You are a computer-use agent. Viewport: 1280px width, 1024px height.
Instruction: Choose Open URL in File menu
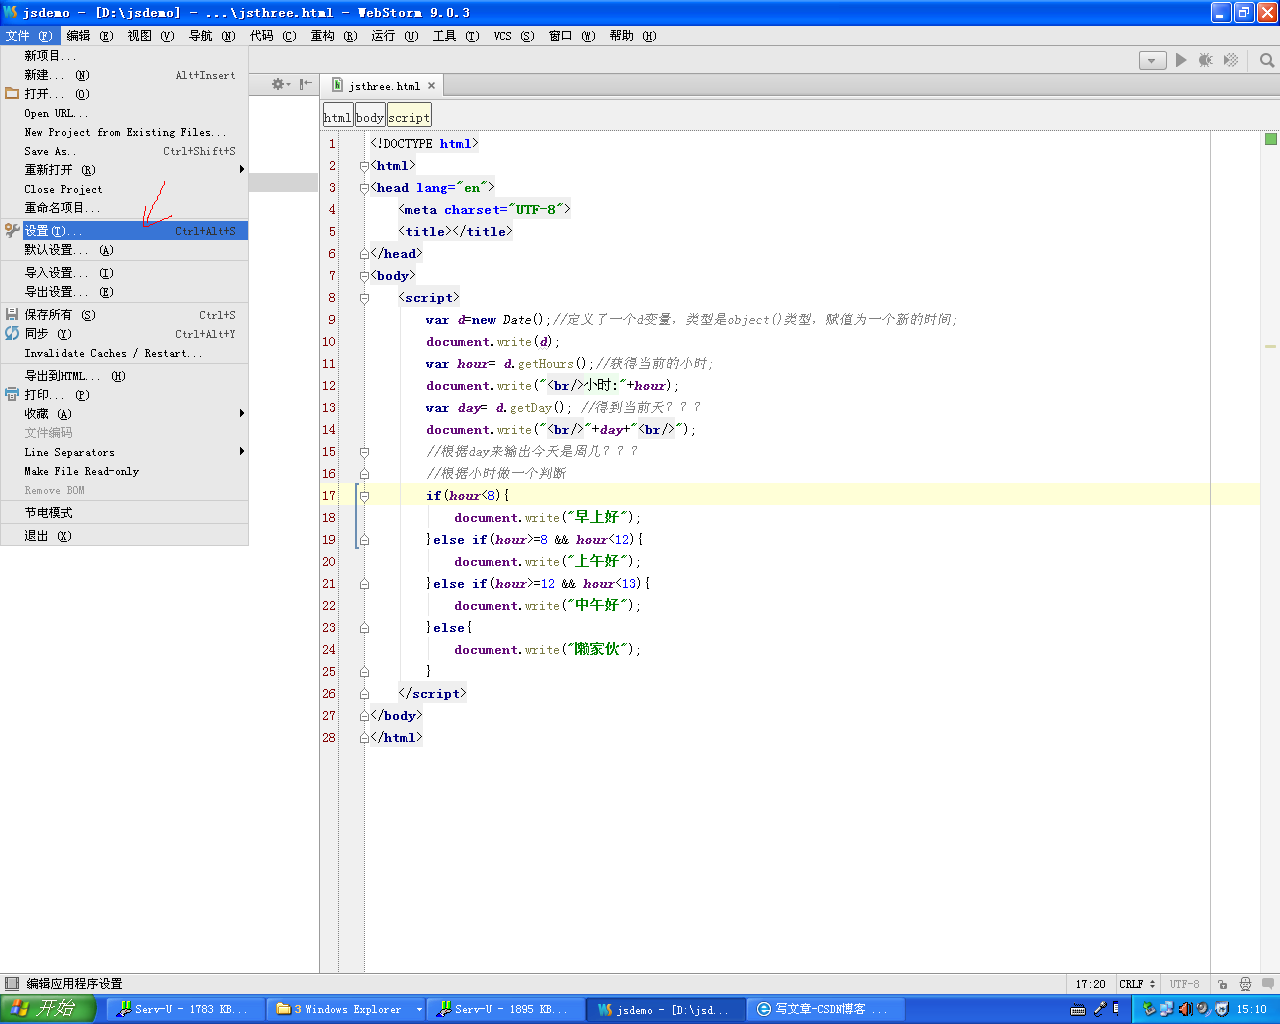(x=124, y=113)
